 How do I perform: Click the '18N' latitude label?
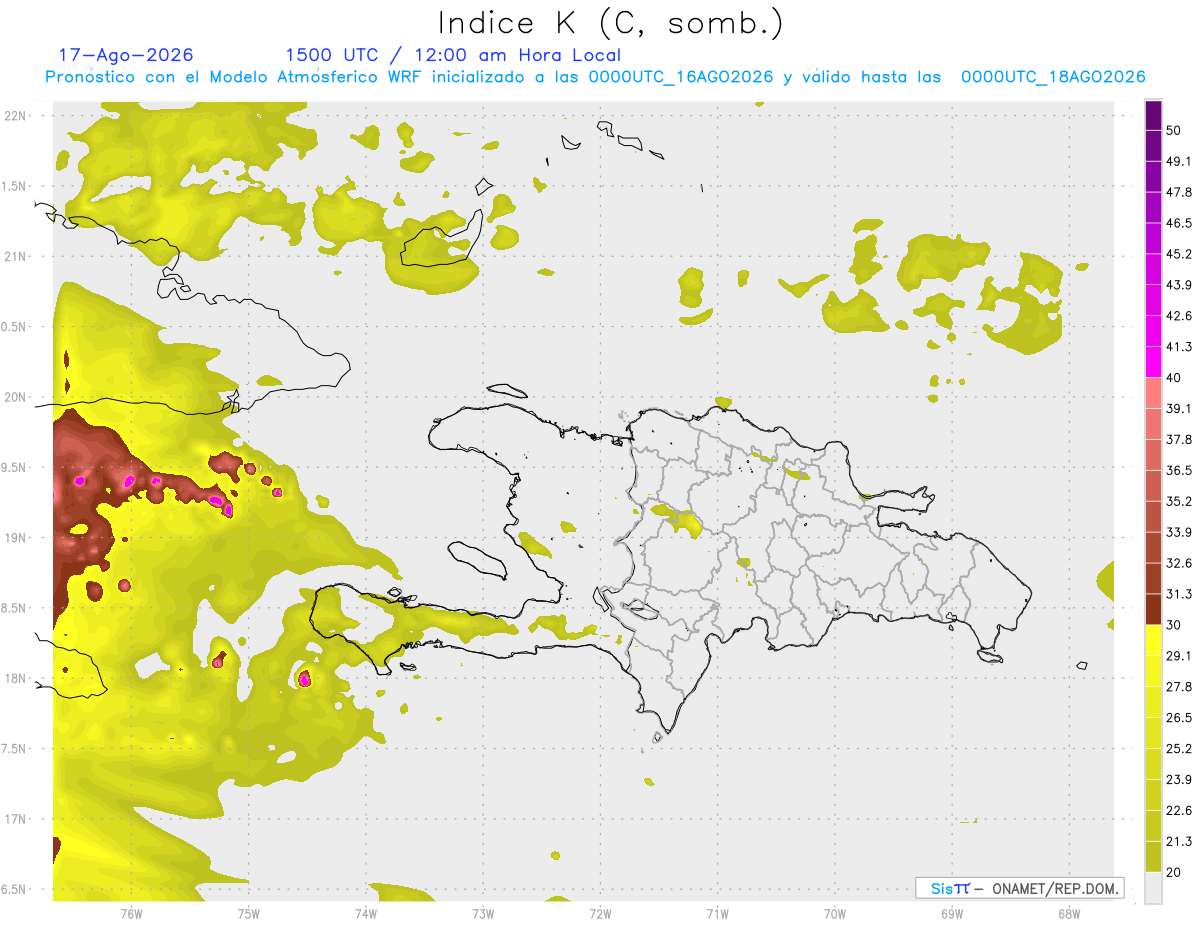click(x=17, y=679)
